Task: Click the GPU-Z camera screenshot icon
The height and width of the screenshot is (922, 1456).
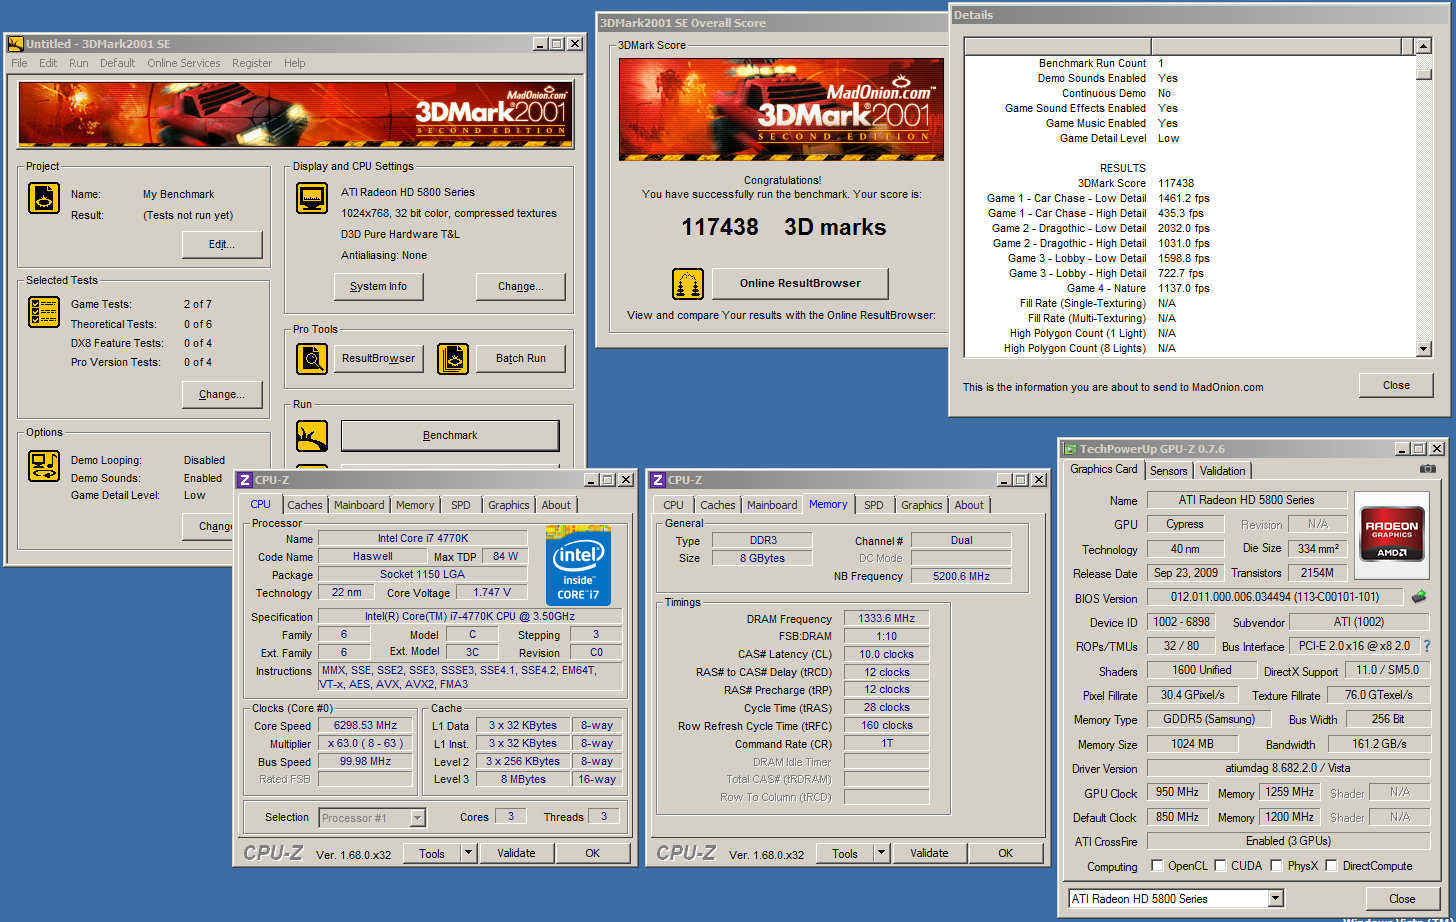Action: (1427, 469)
